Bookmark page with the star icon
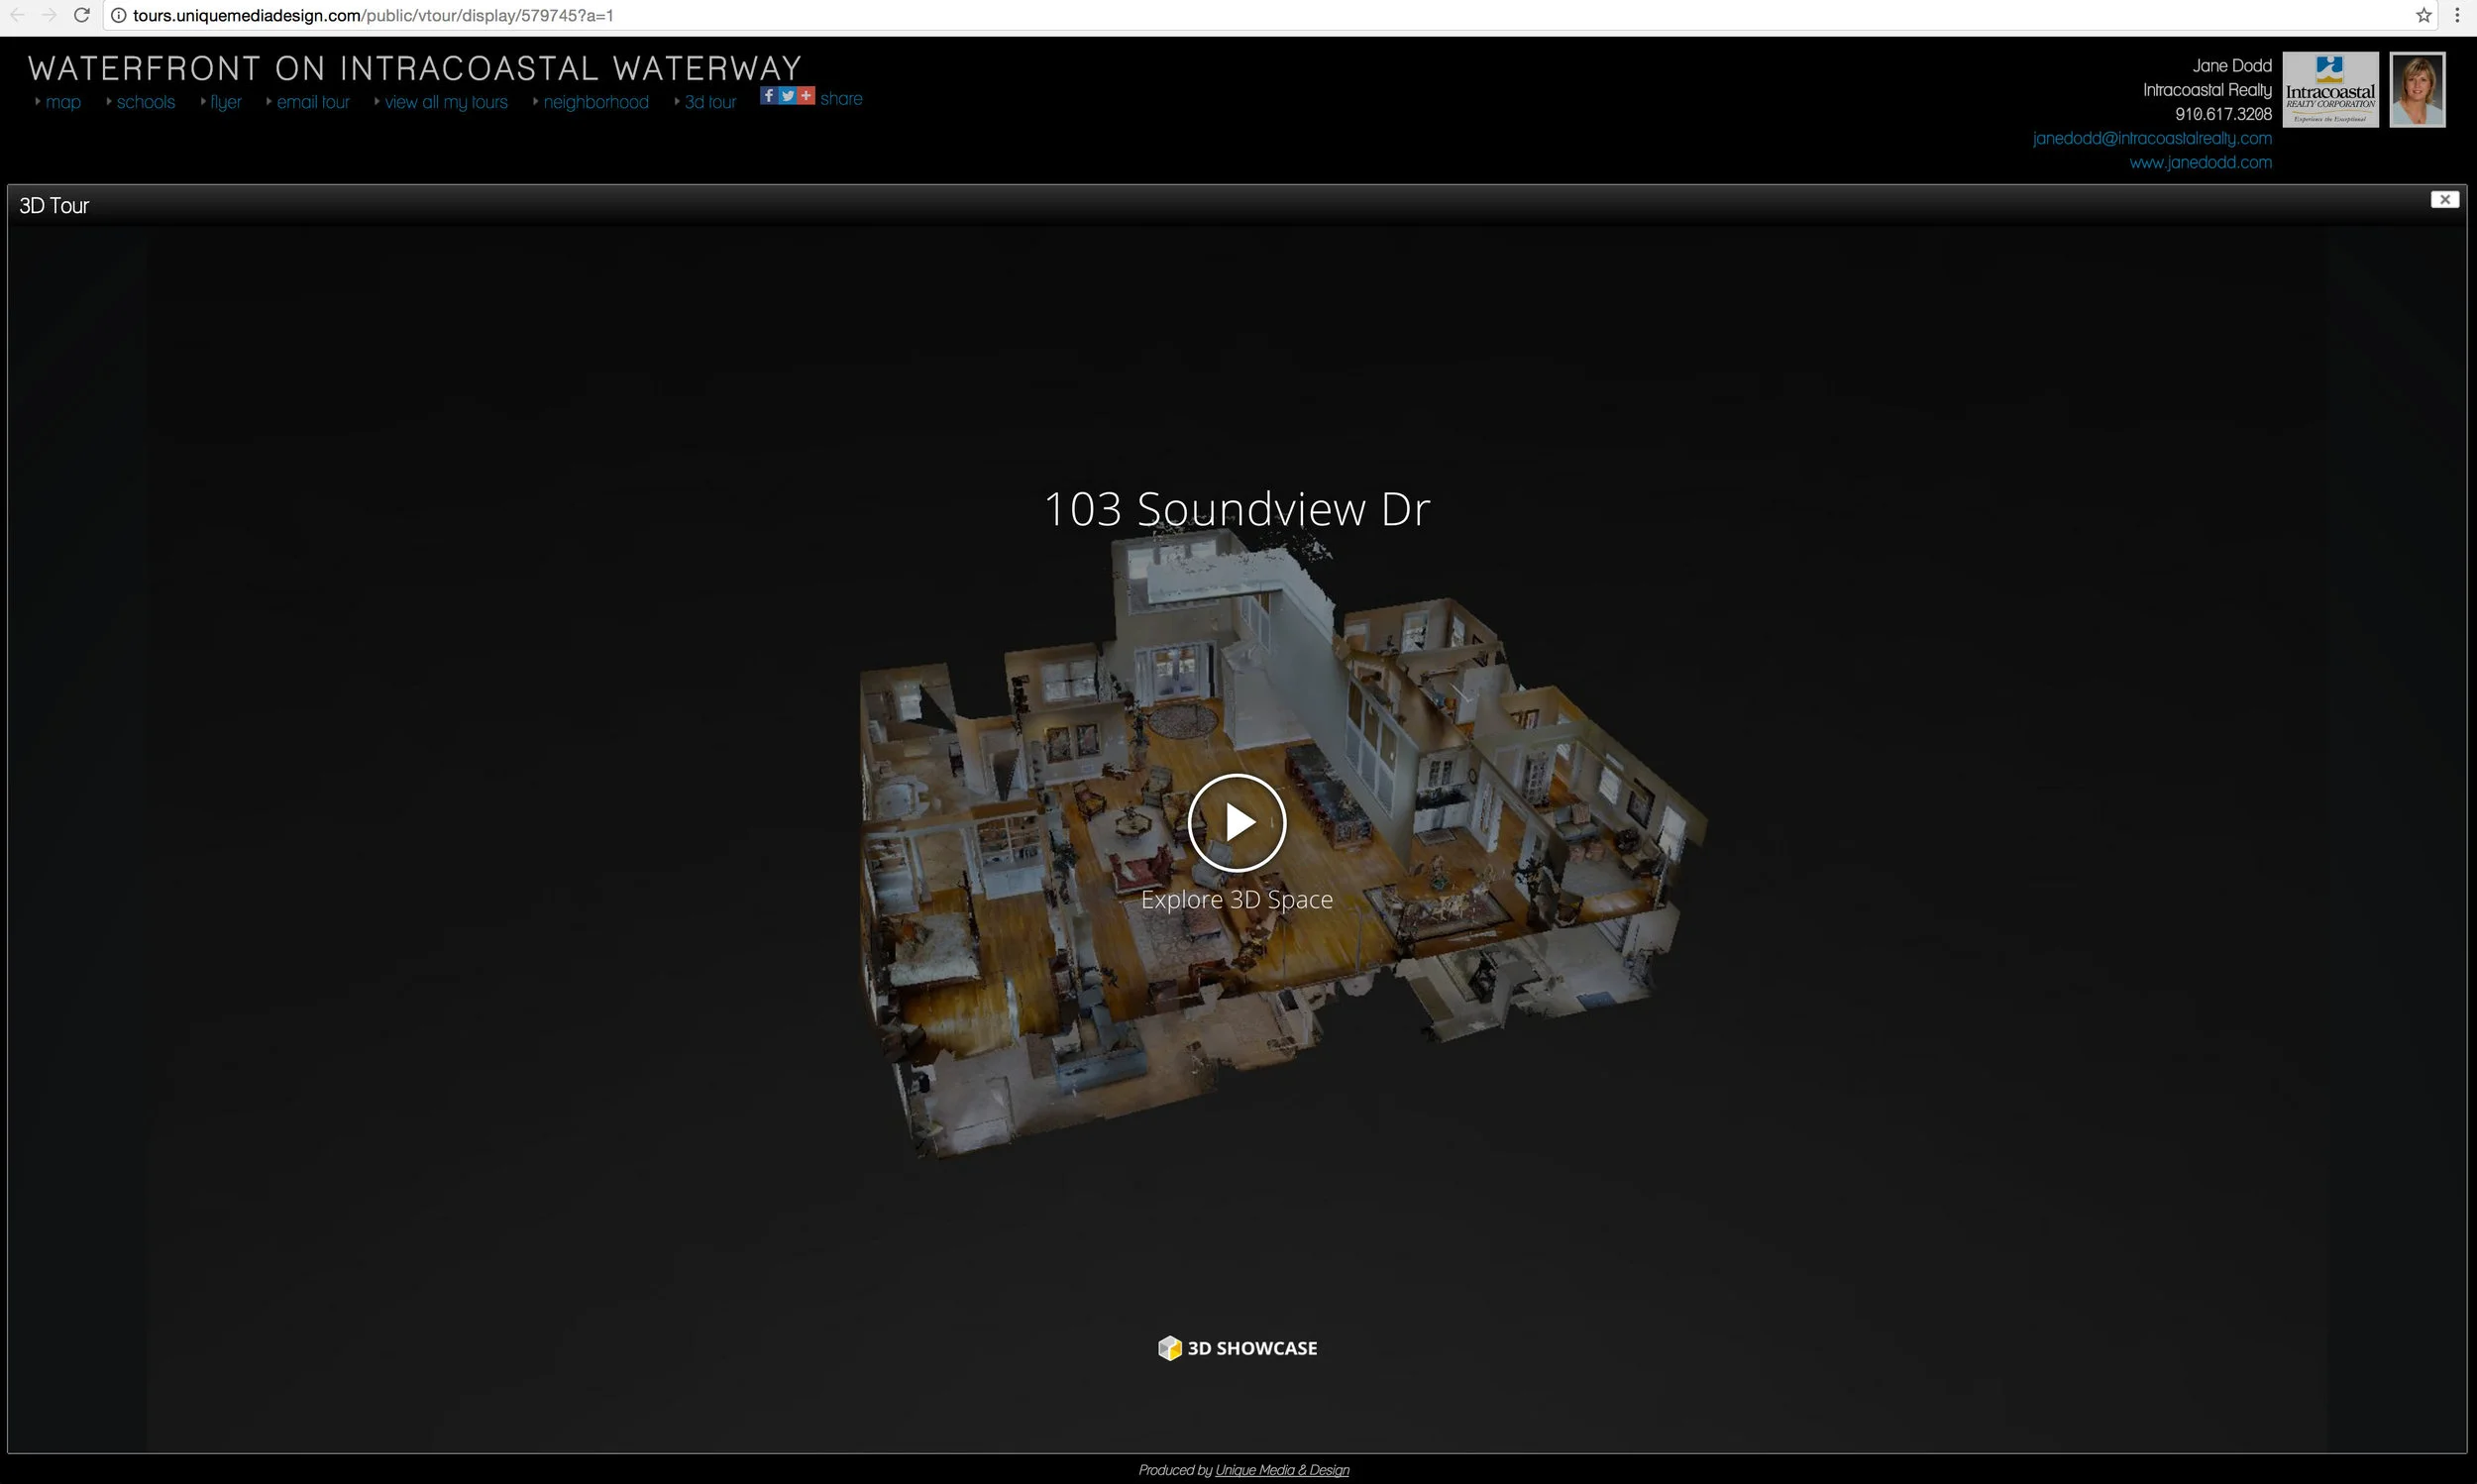The width and height of the screenshot is (2477, 1484). pyautogui.click(x=2423, y=15)
